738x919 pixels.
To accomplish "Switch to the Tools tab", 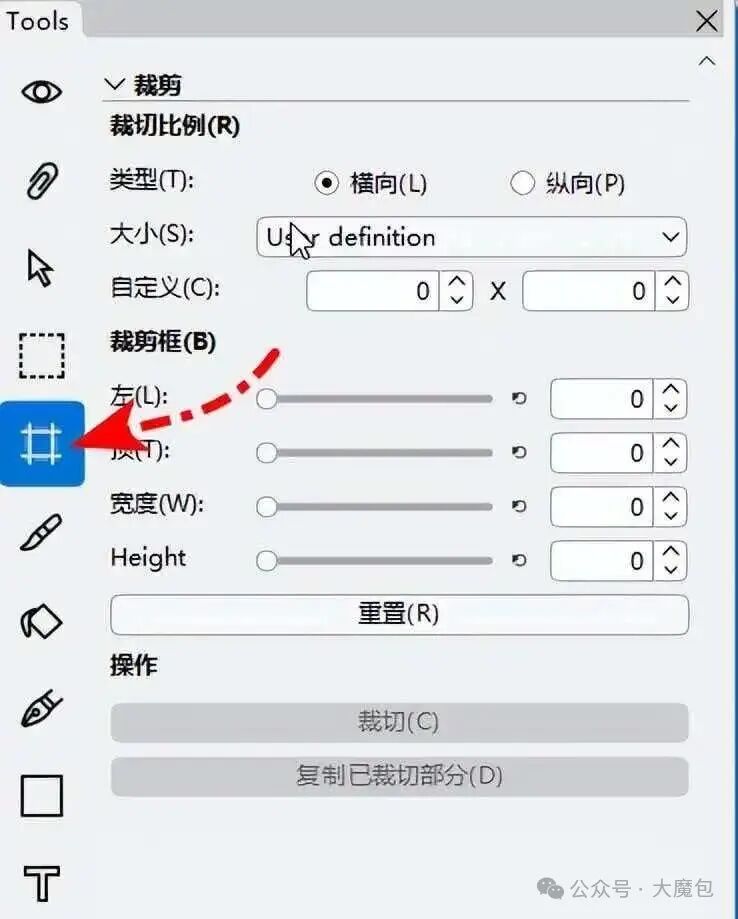I will [37, 22].
